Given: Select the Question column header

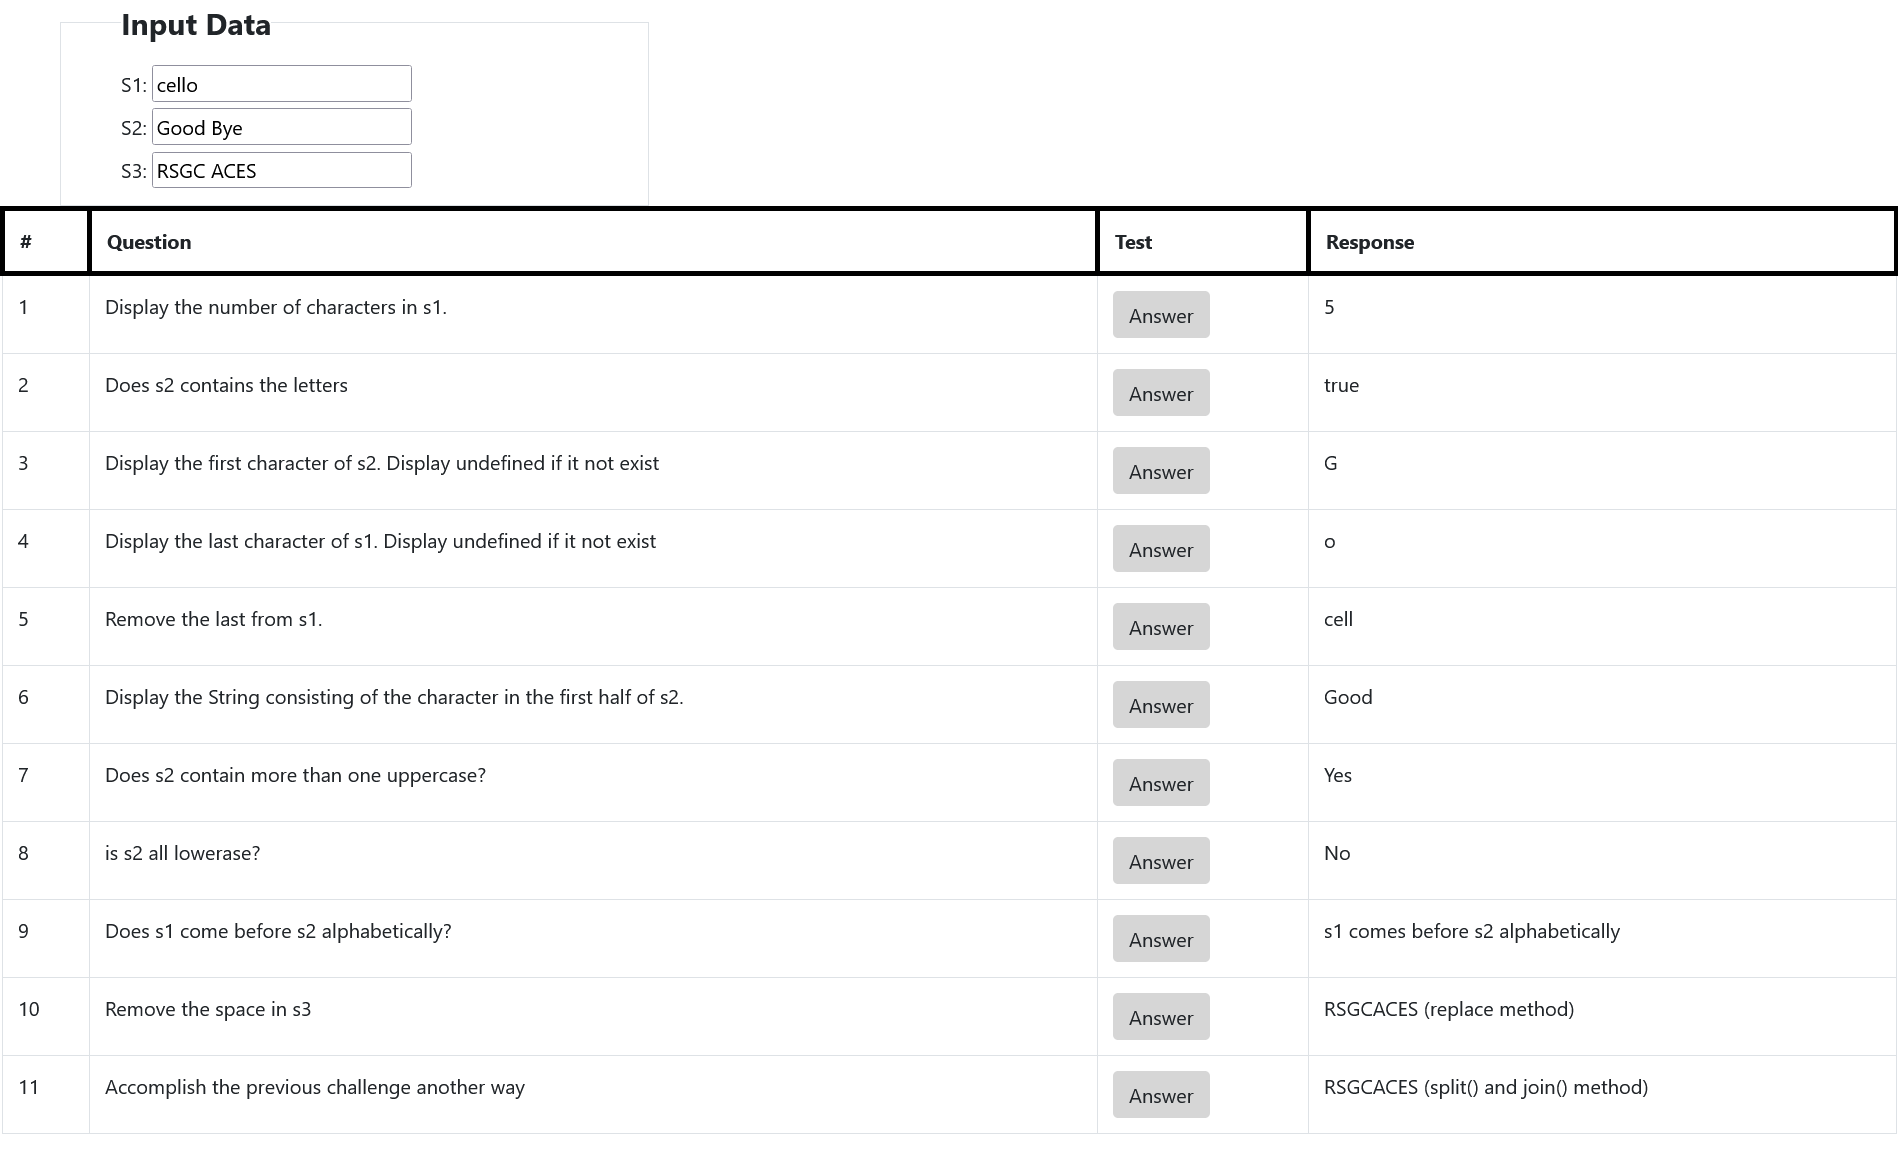Looking at the screenshot, I should (x=594, y=242).
